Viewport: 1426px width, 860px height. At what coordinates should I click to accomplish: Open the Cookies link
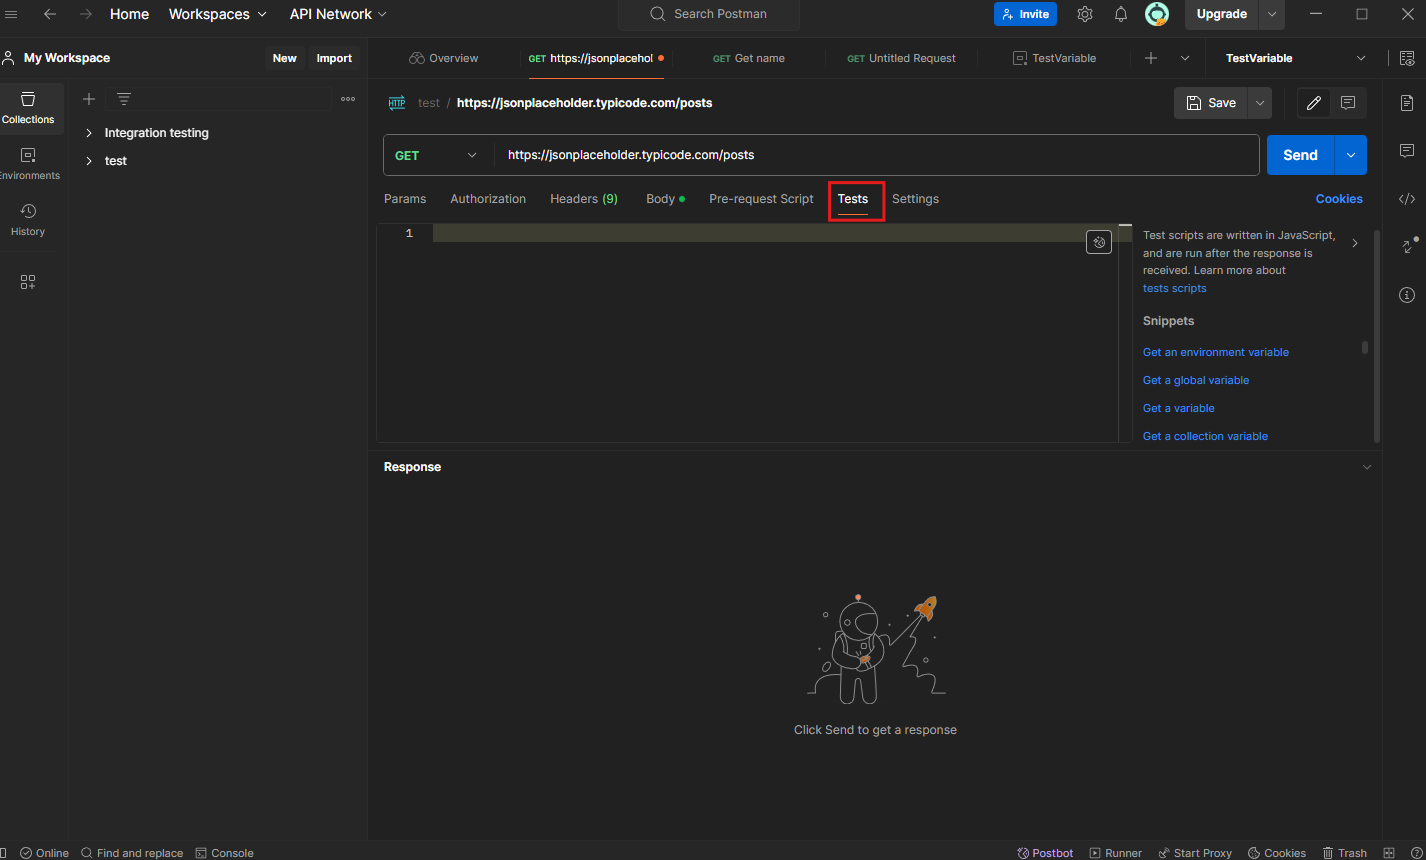(1339, 199)
